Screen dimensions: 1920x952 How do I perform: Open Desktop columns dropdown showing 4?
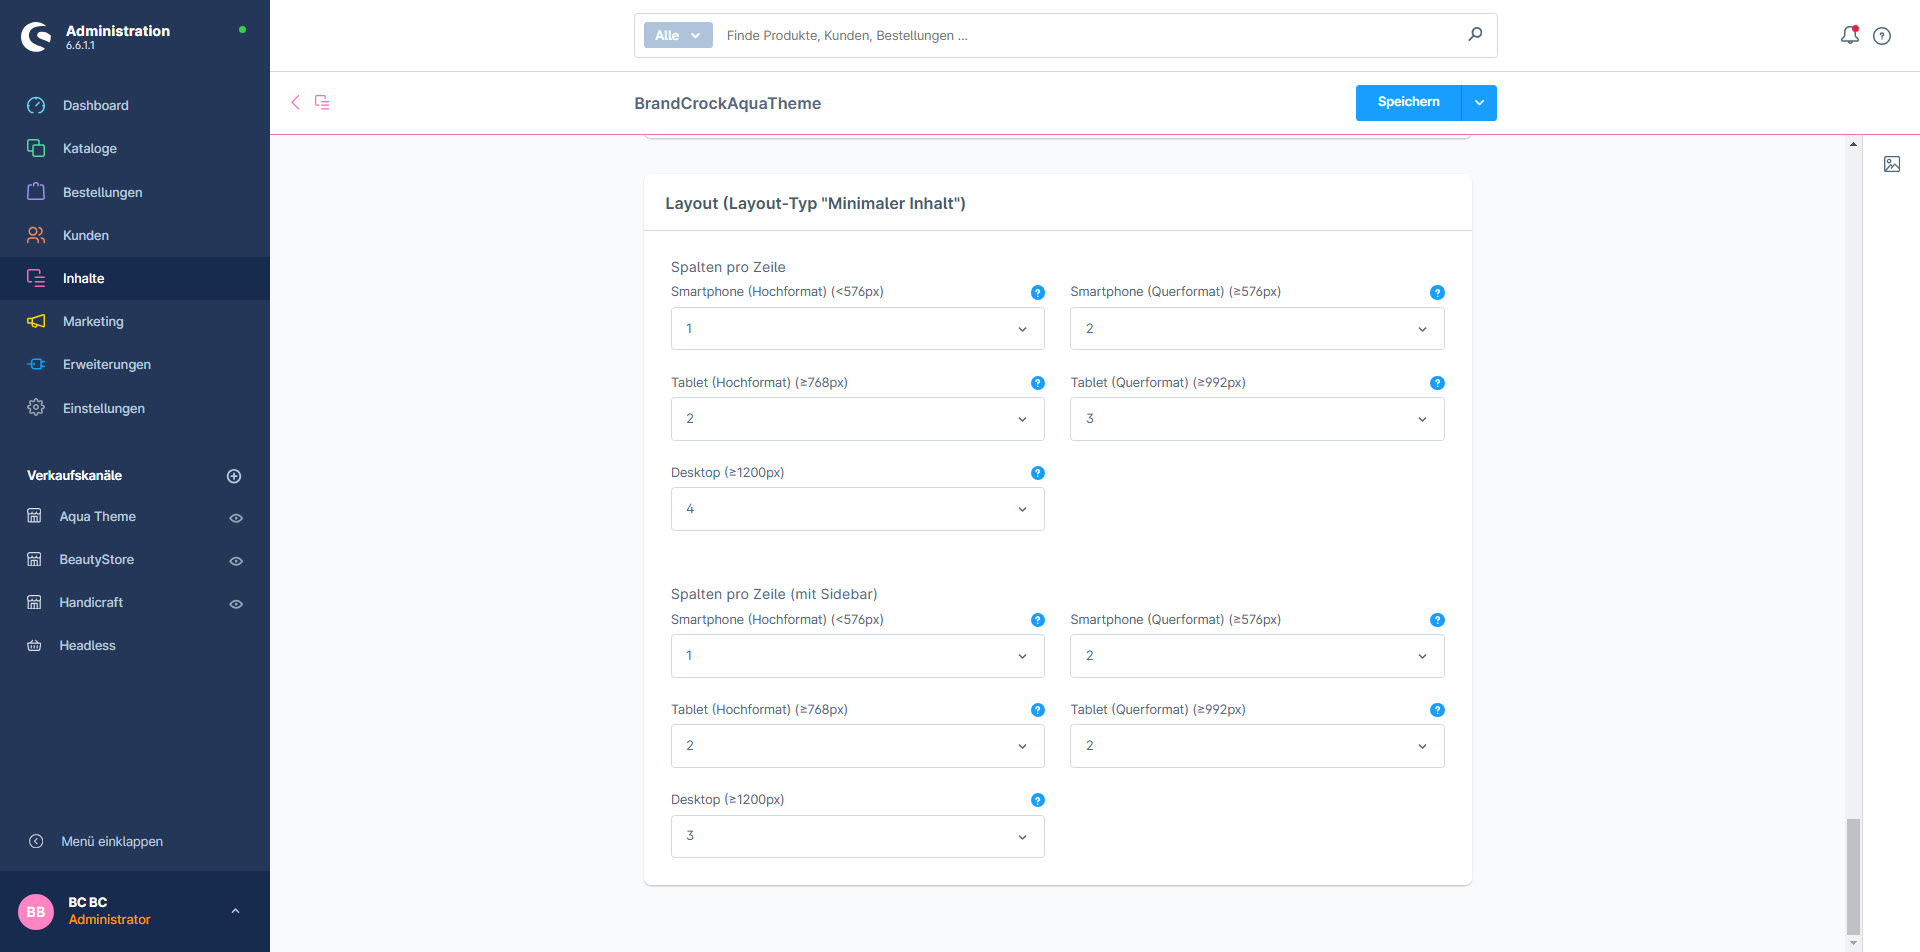point(857,509)
